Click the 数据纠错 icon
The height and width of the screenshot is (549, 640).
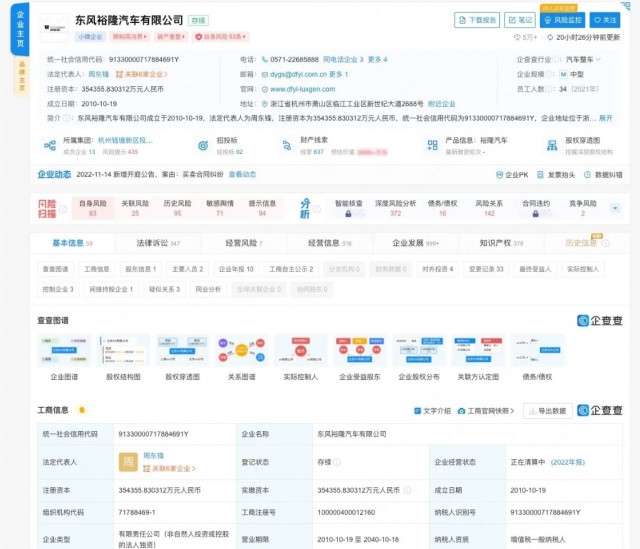click(587, 175)
